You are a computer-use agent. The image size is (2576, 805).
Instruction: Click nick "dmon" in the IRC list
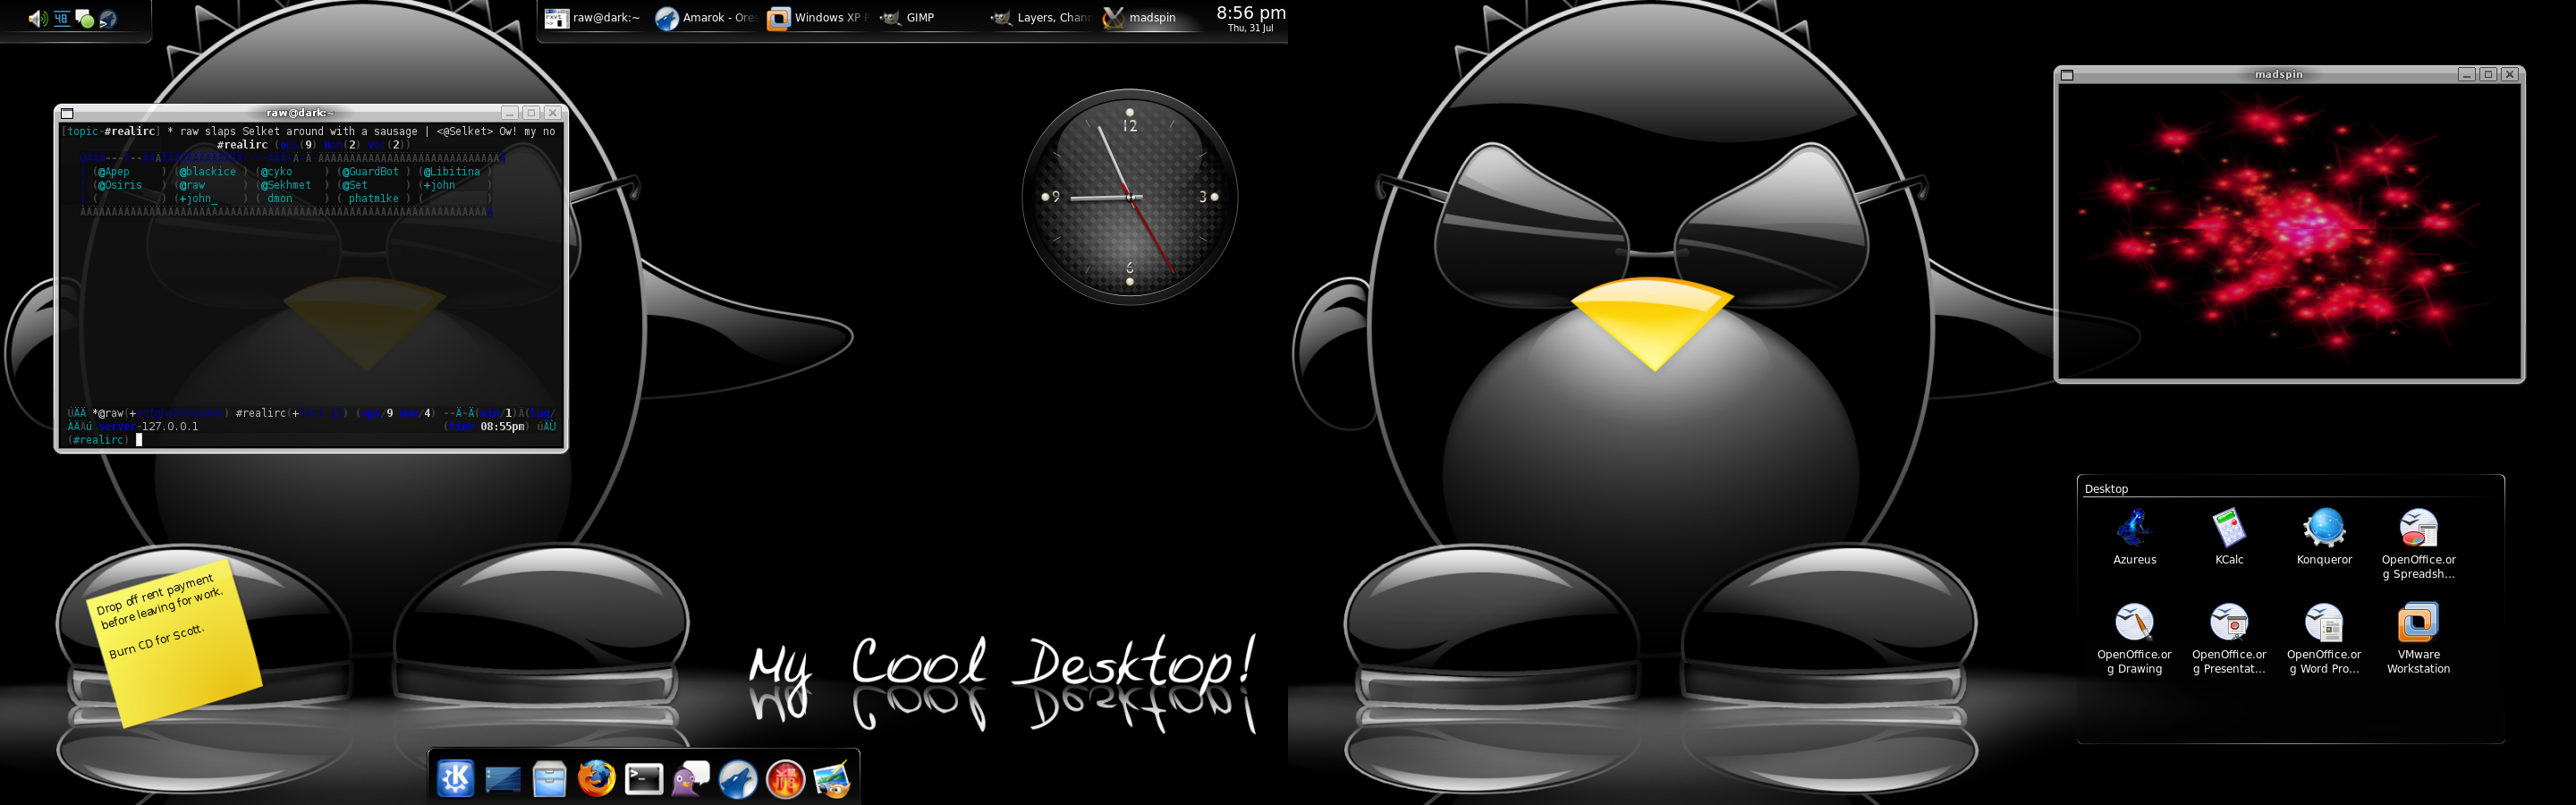point(280,198)
